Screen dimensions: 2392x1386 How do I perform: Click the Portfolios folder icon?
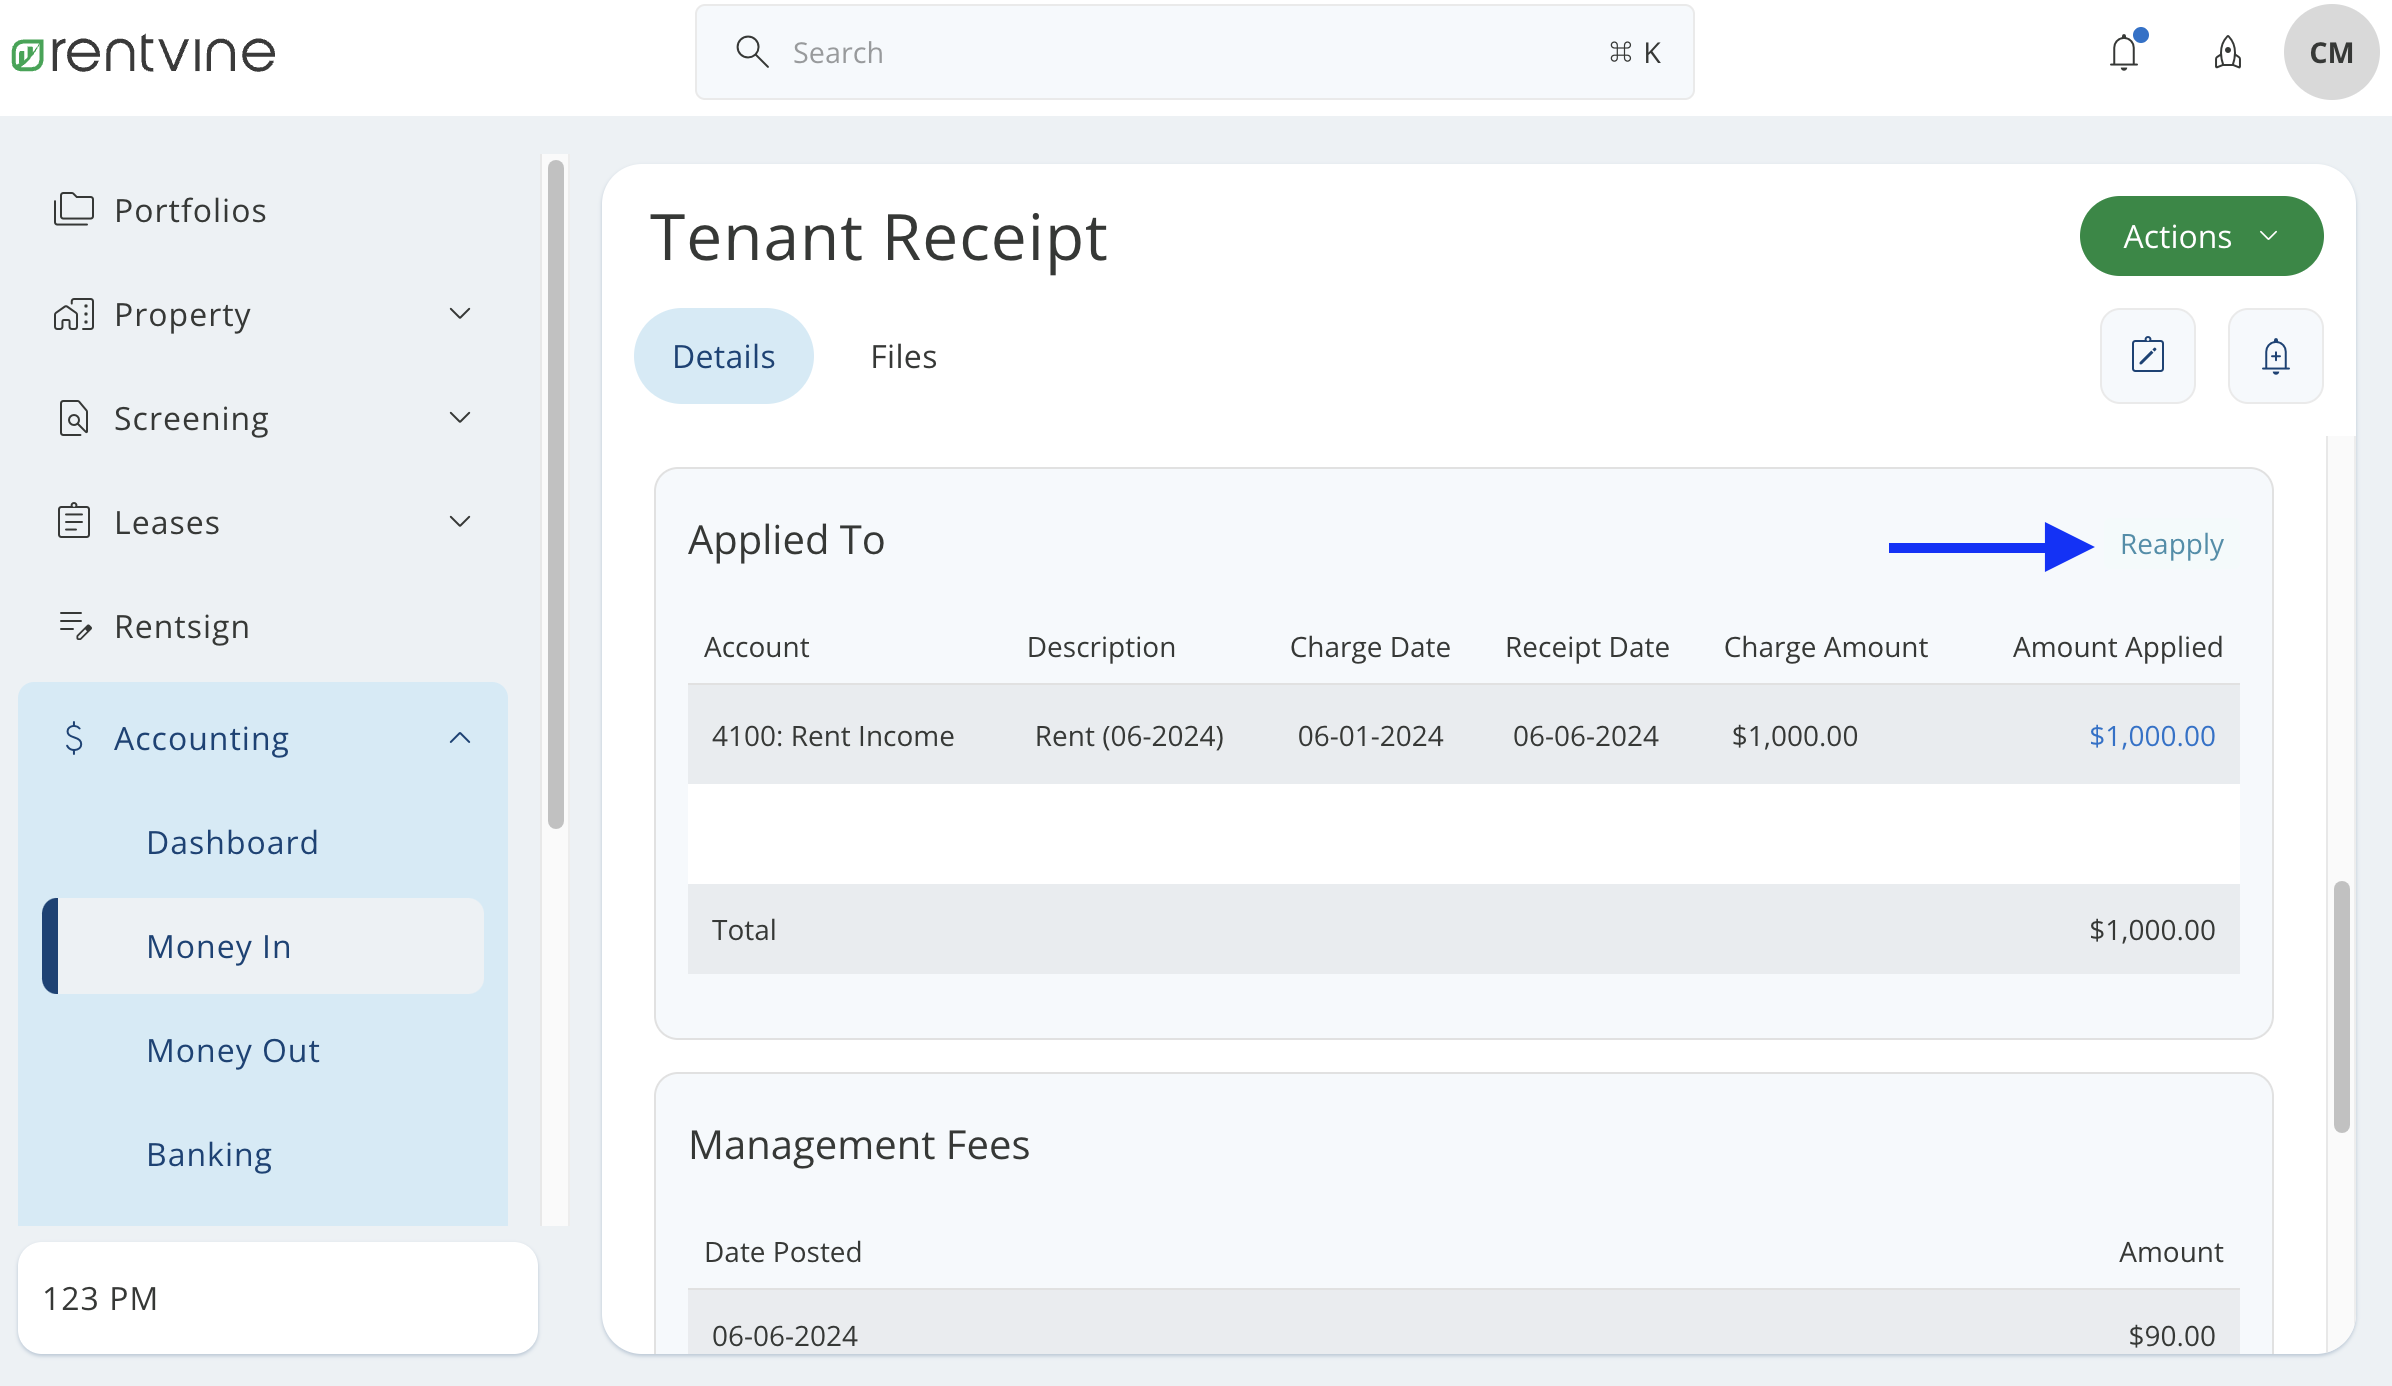(73, 209)
